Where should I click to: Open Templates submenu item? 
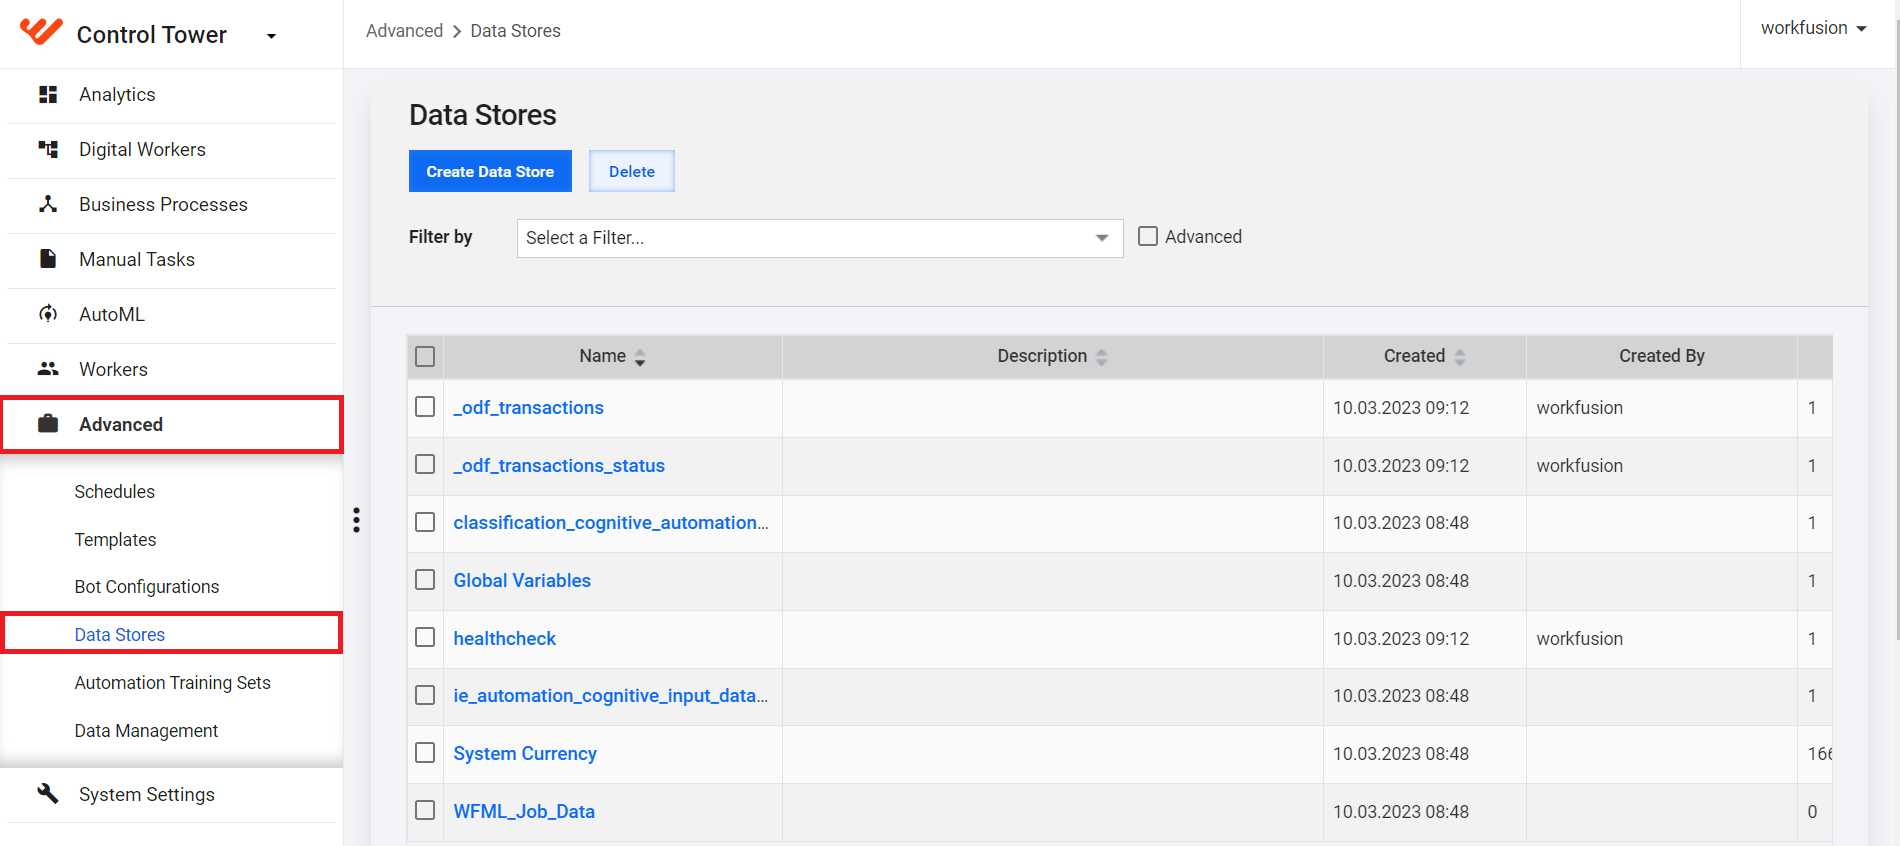[116, 540]
